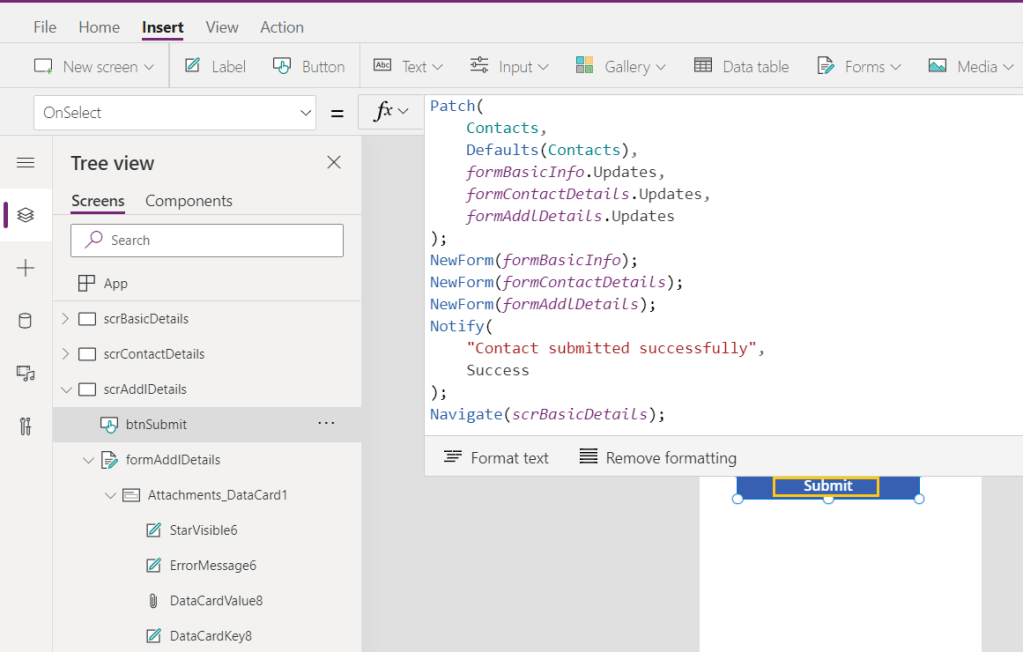The image size is (1023, 652).
Task: Insert a Label control from toolbar
Action: point(214,67)
